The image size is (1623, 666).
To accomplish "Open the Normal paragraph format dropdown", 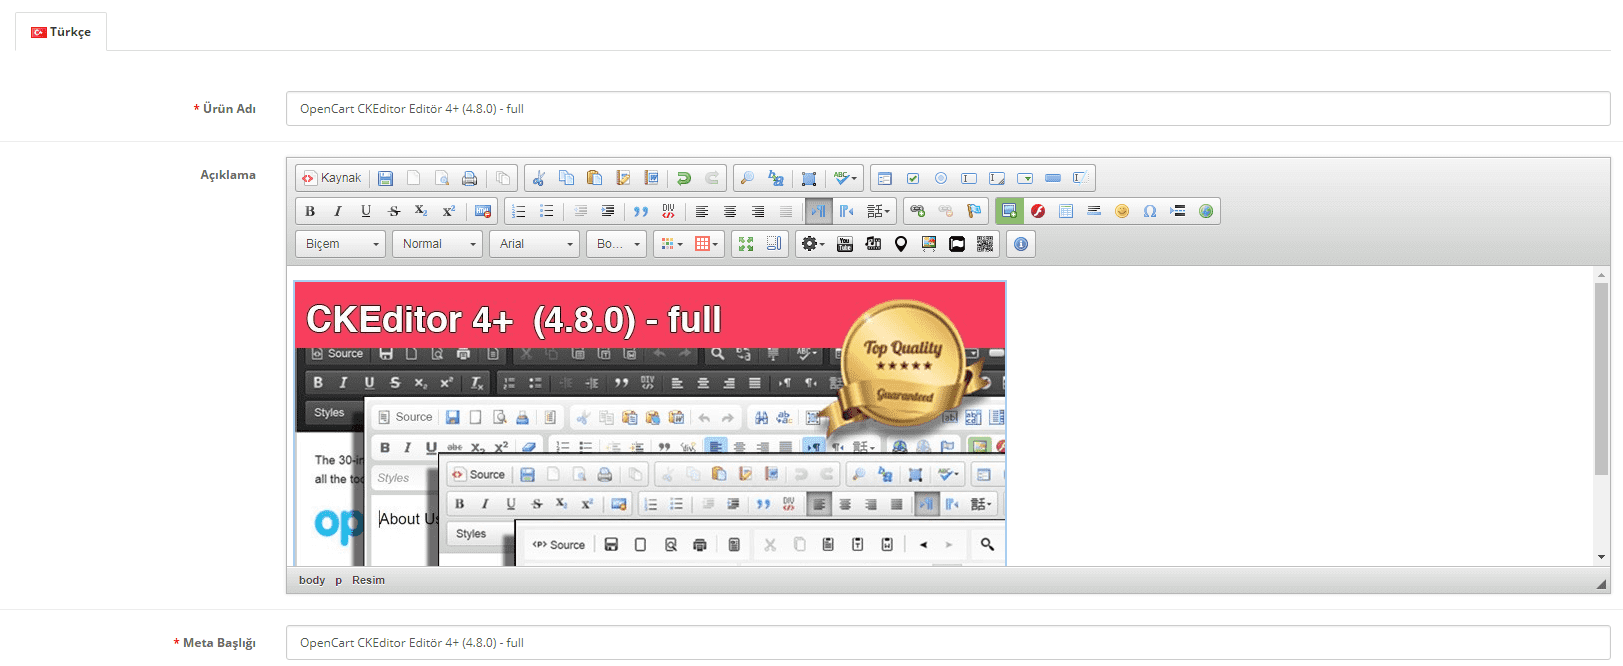I will (x=438, y=244).
